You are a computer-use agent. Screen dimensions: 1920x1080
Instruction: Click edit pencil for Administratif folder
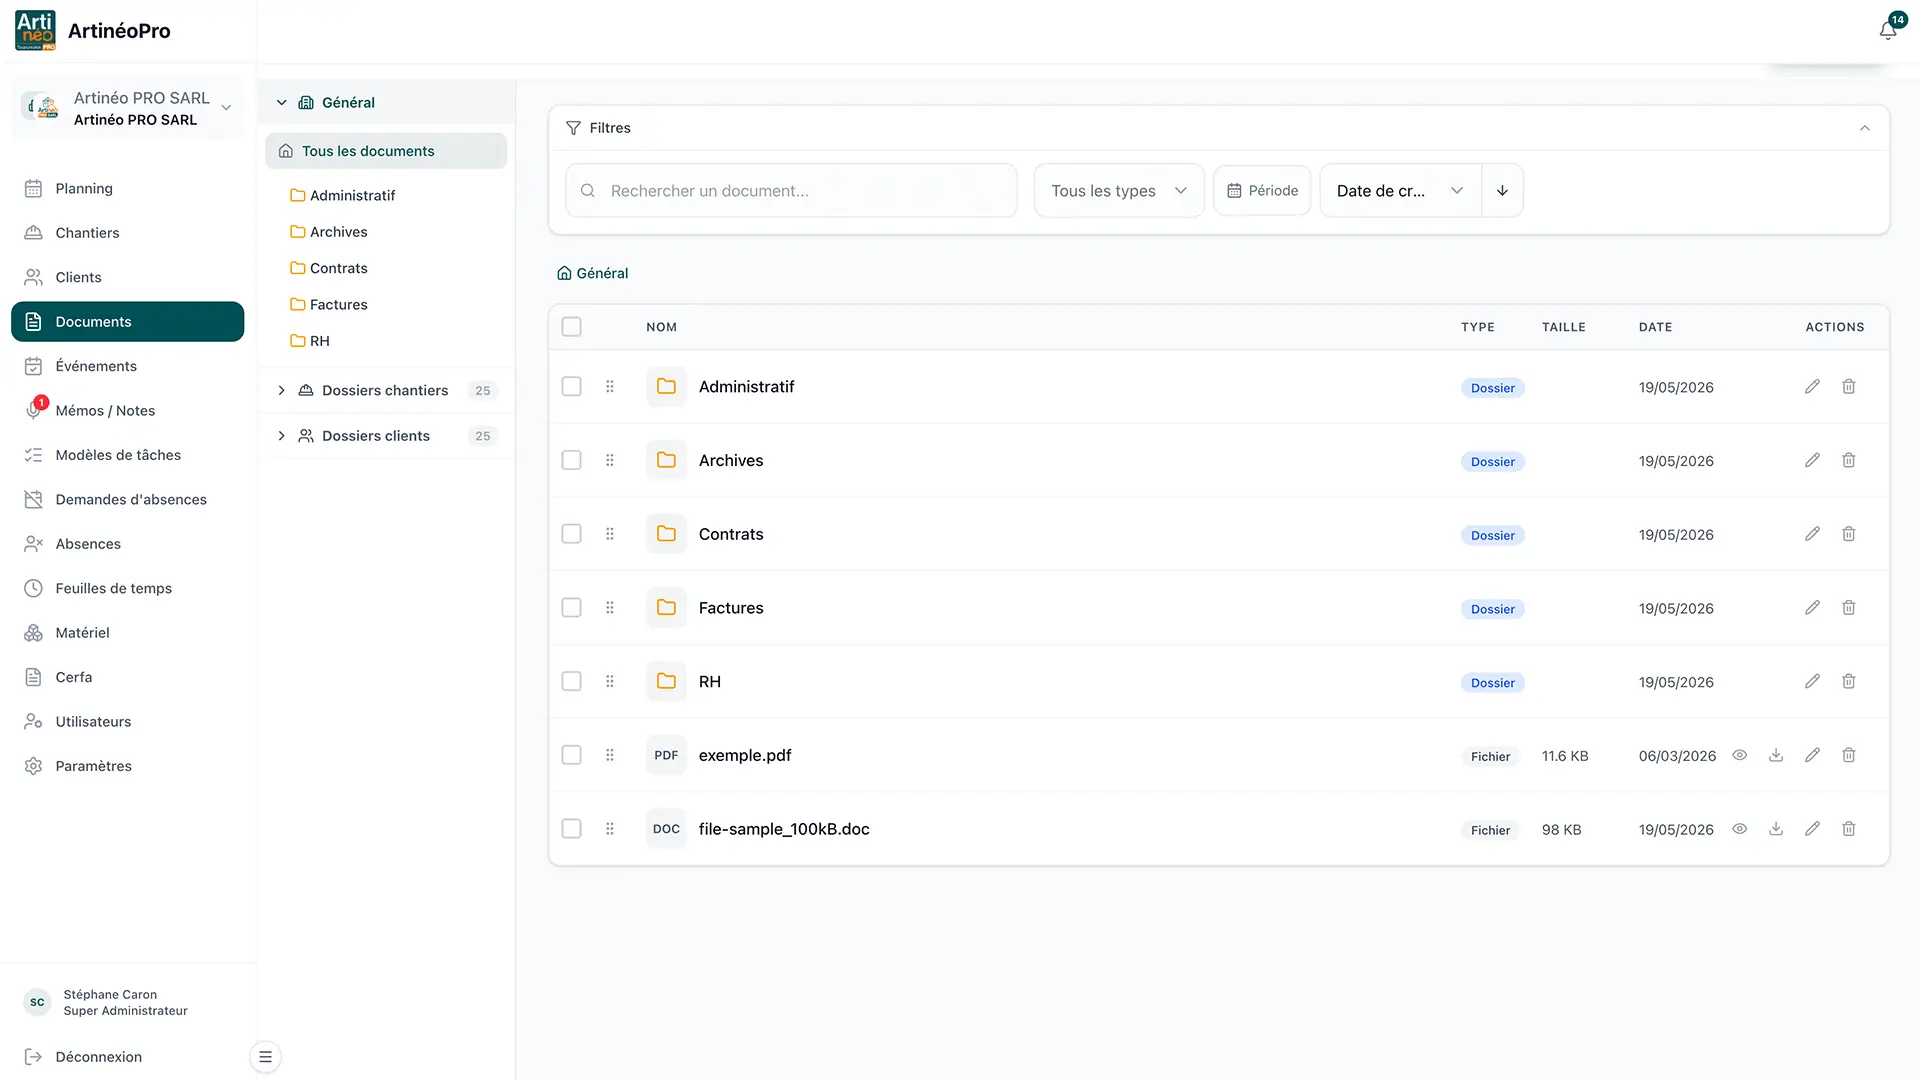(1812, 387)
